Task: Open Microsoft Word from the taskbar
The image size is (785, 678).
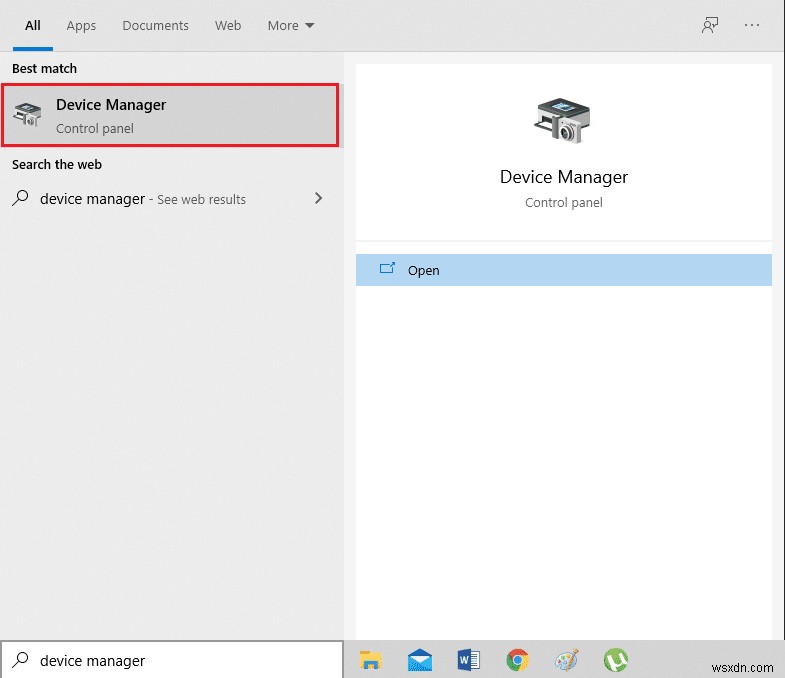Action: pos(469,660)
